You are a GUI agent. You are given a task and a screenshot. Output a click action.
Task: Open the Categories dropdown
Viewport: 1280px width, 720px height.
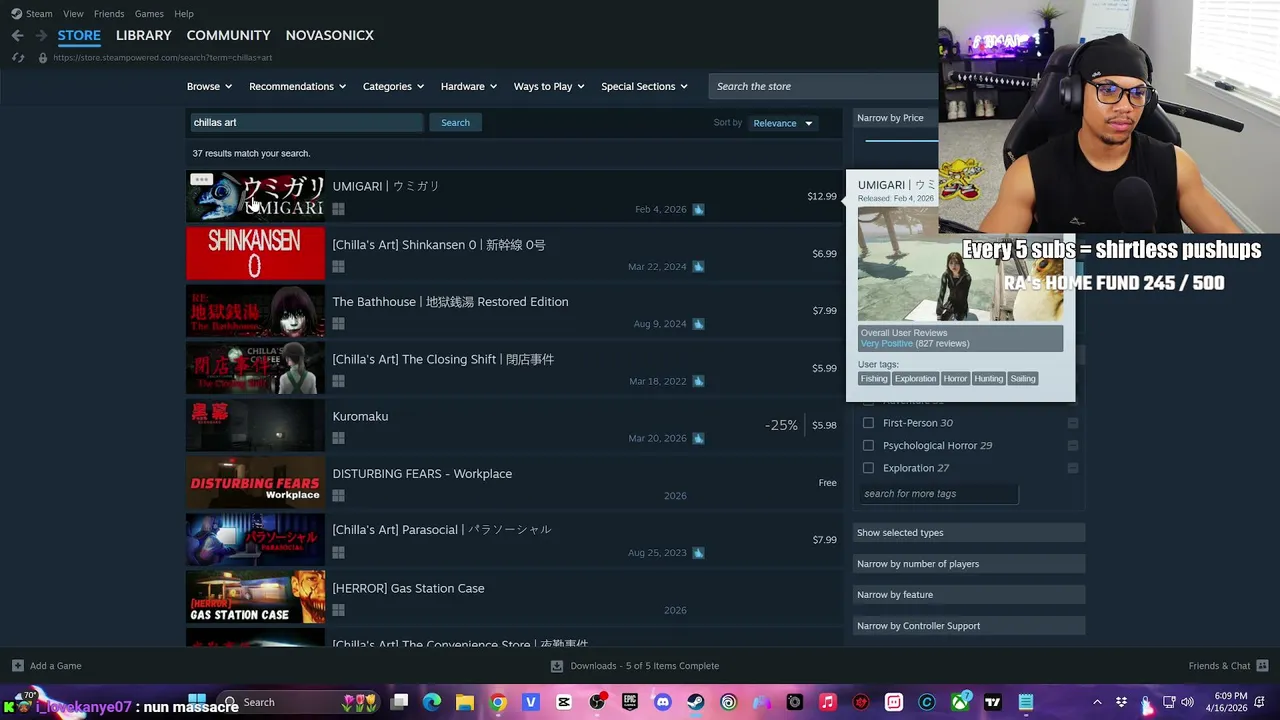coord(393,86)
